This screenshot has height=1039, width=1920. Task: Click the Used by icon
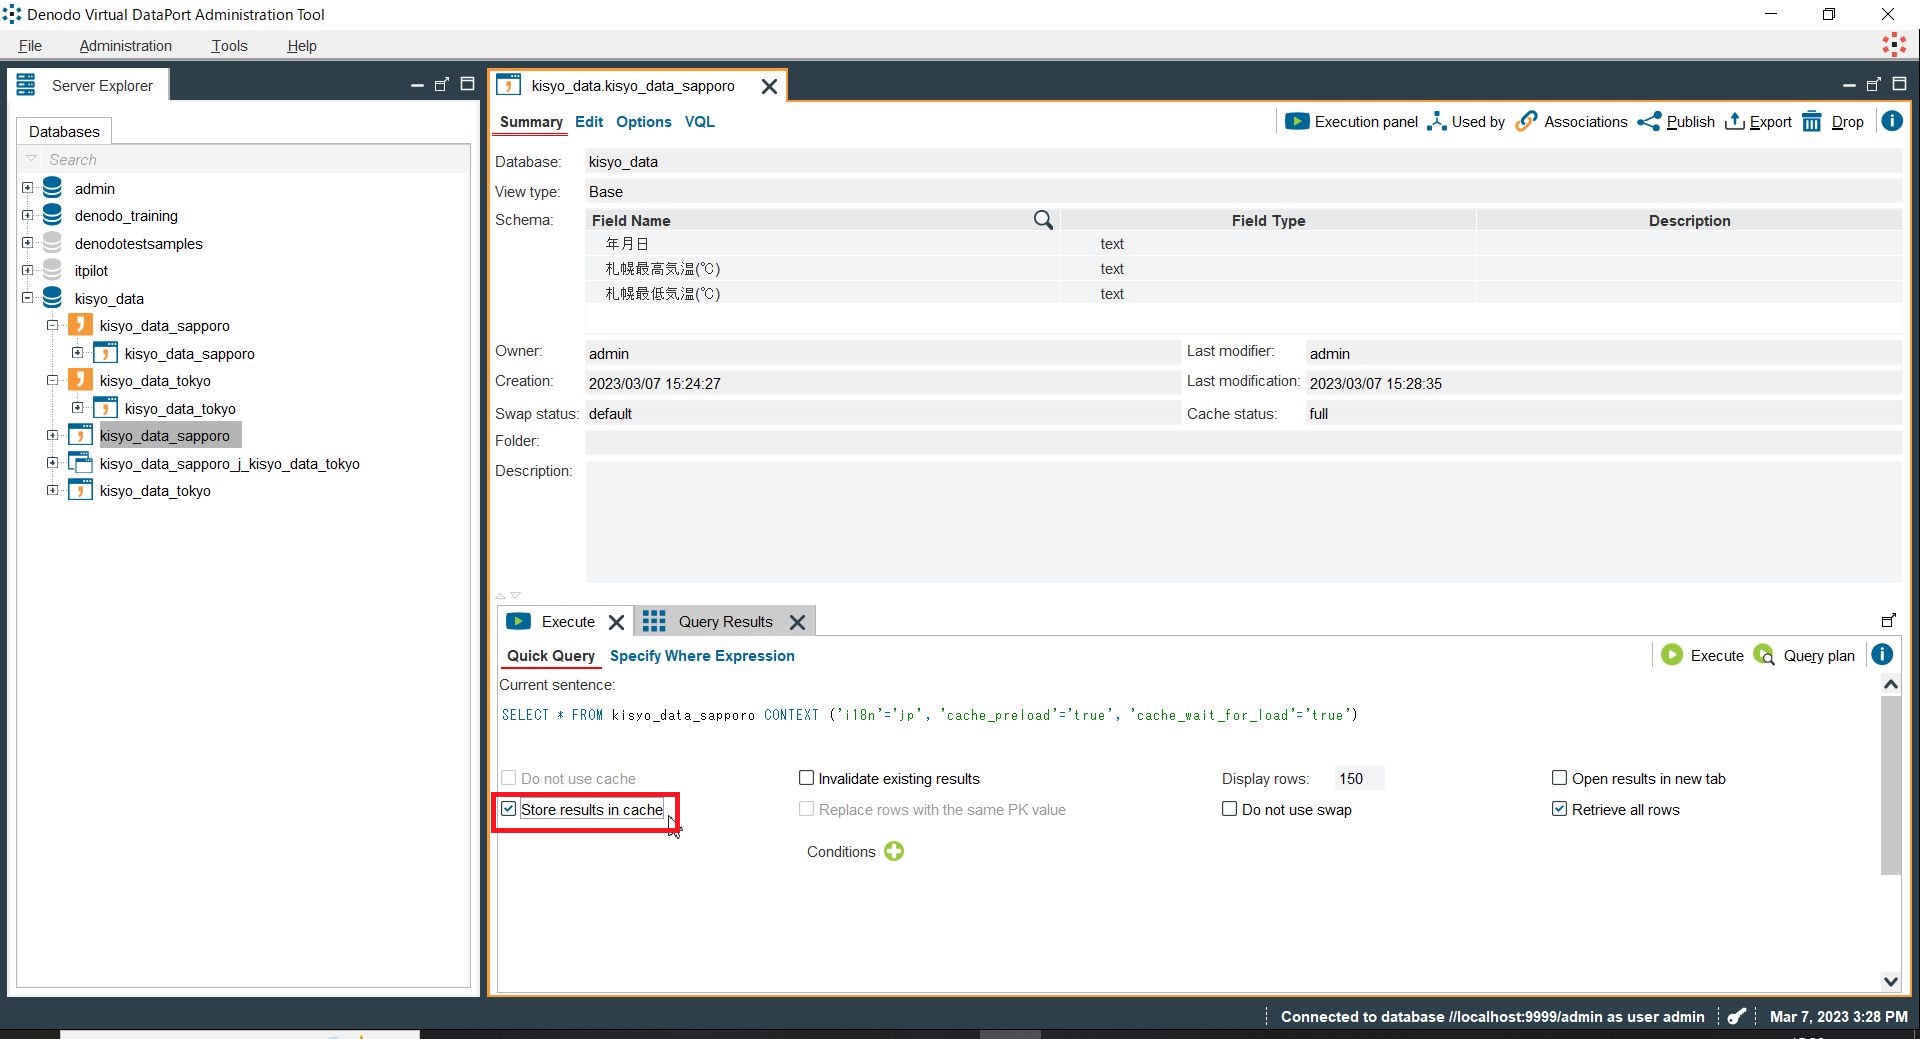point(1437,122)
